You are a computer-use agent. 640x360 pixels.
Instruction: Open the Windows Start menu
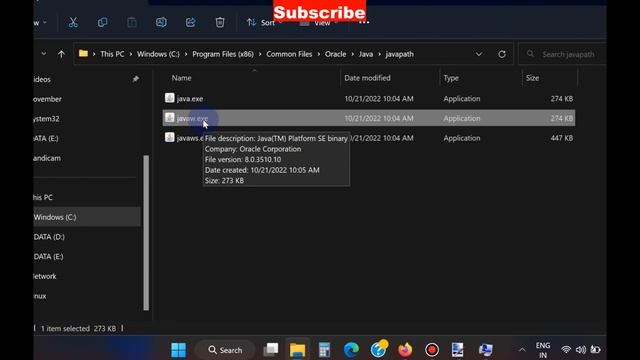point(178,350)
